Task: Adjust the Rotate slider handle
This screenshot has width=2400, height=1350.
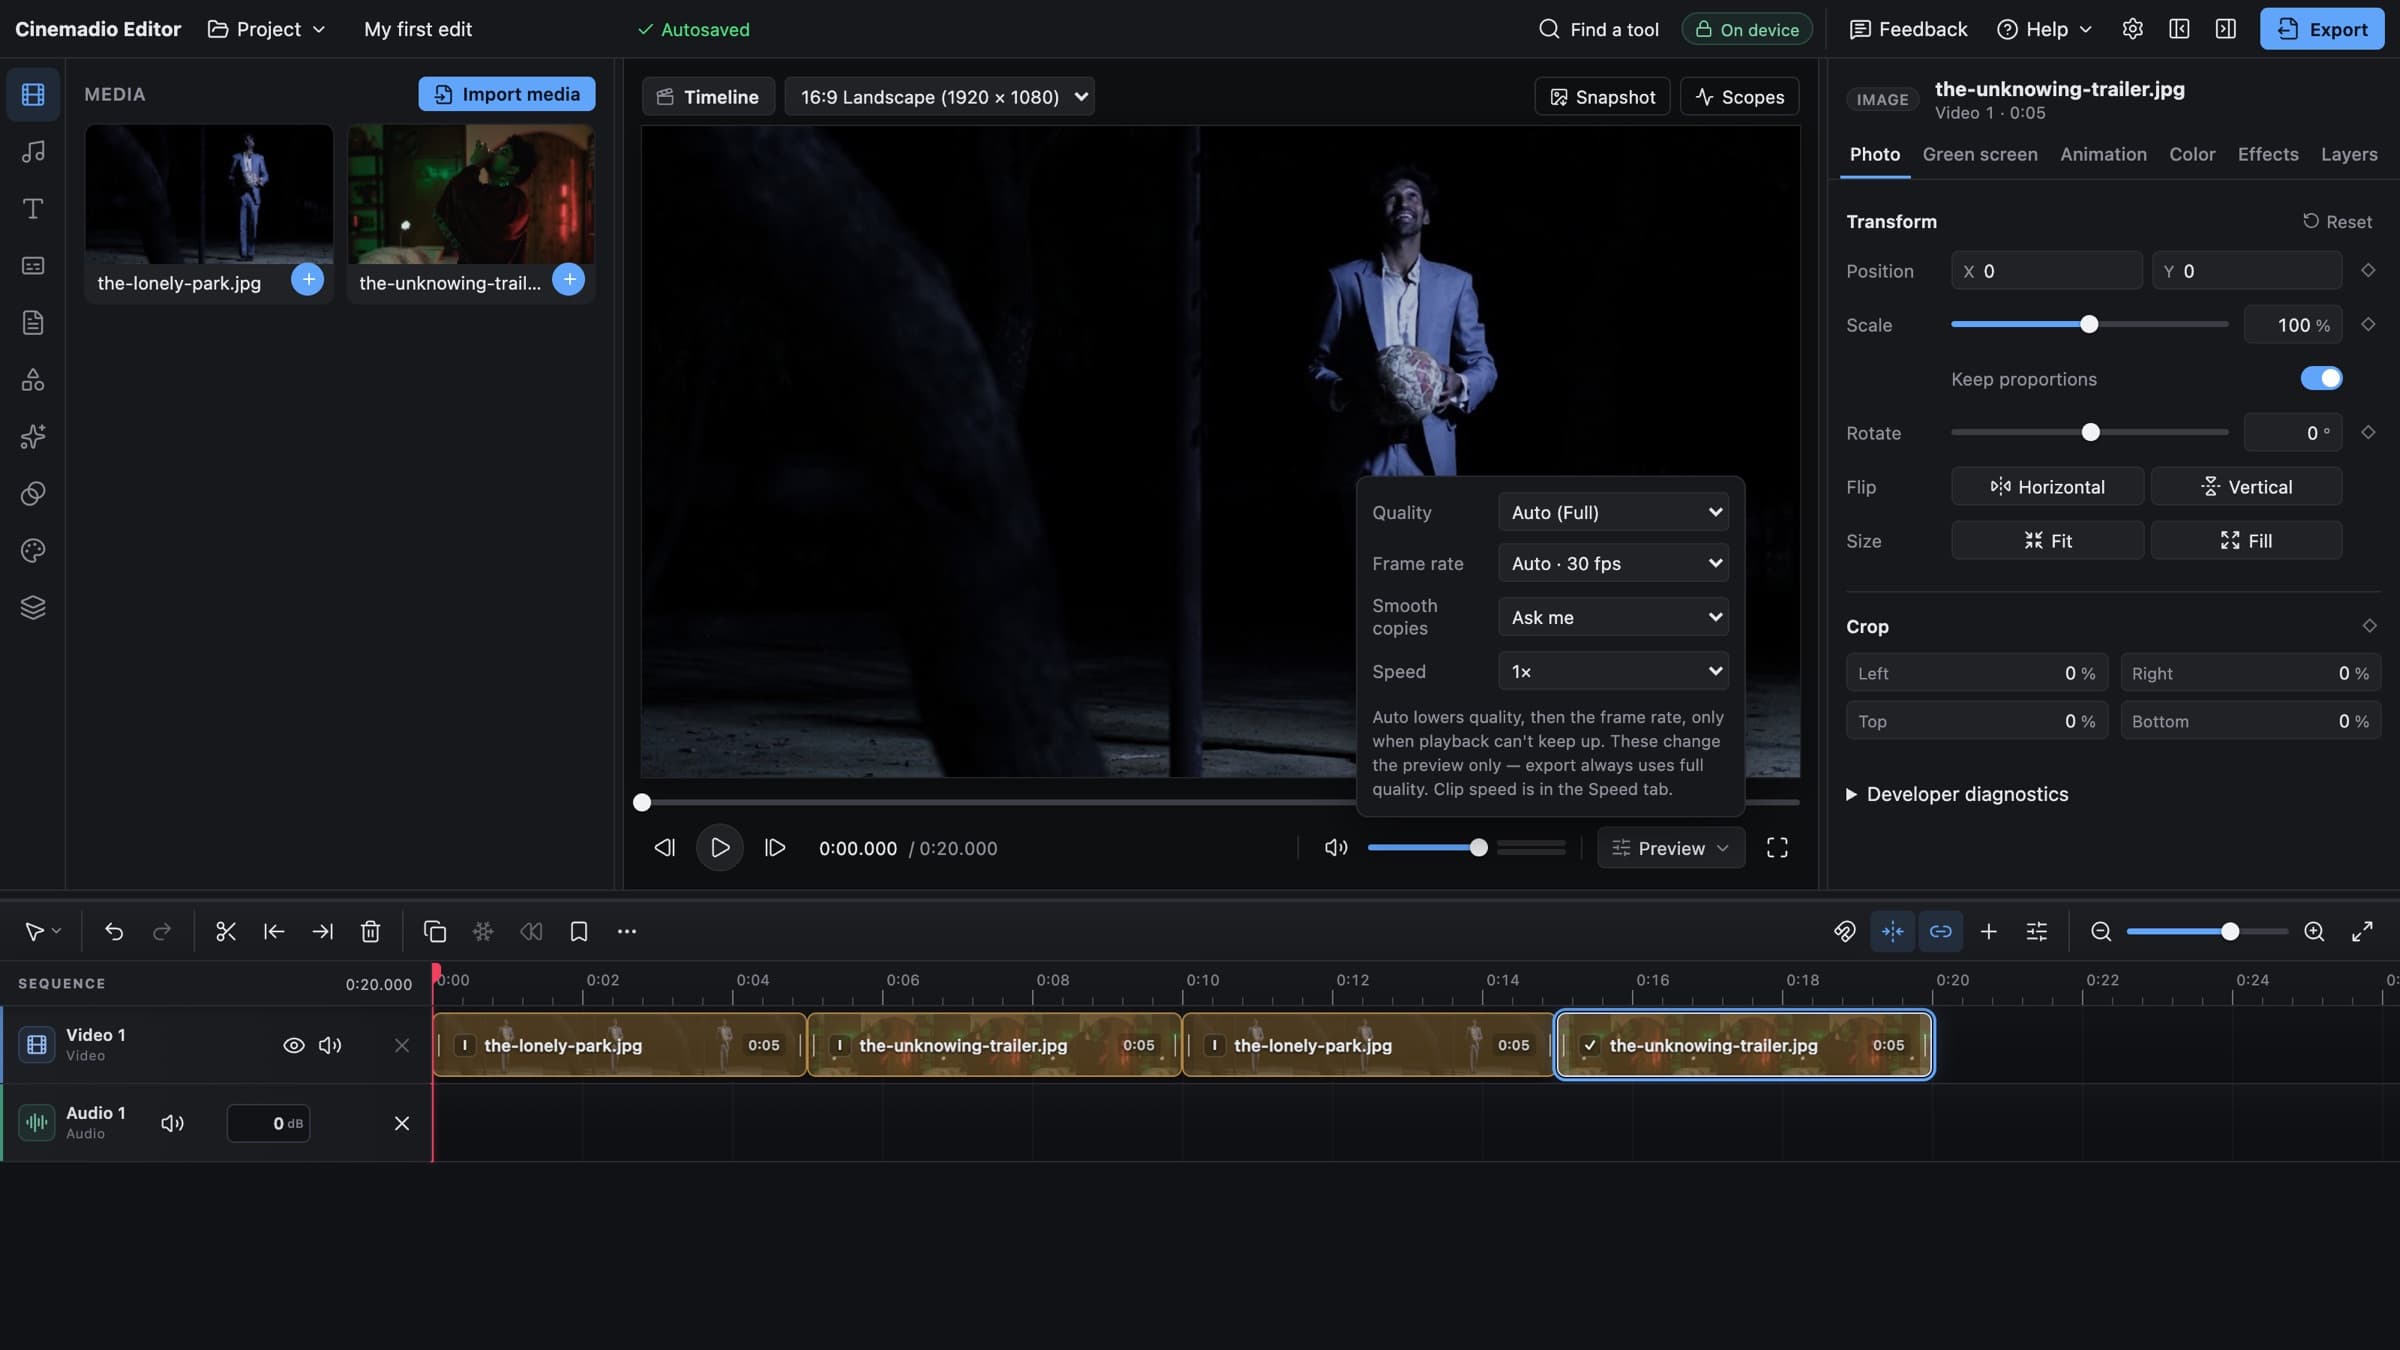Action: click(2090, 433)
